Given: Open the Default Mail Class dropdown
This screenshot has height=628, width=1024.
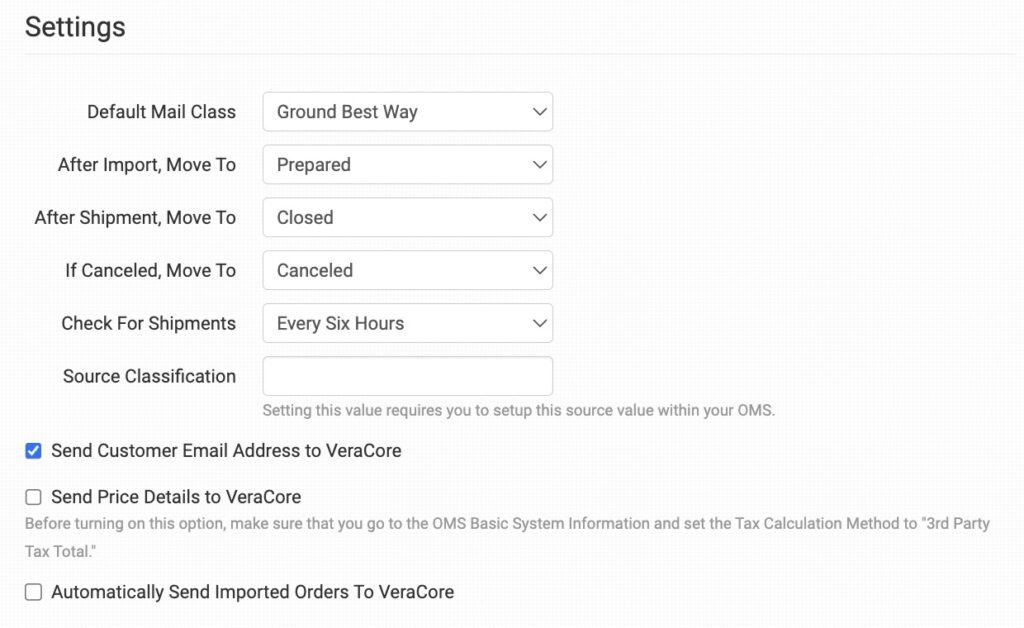Looking at the screenshot, I should tap(407, 112).
